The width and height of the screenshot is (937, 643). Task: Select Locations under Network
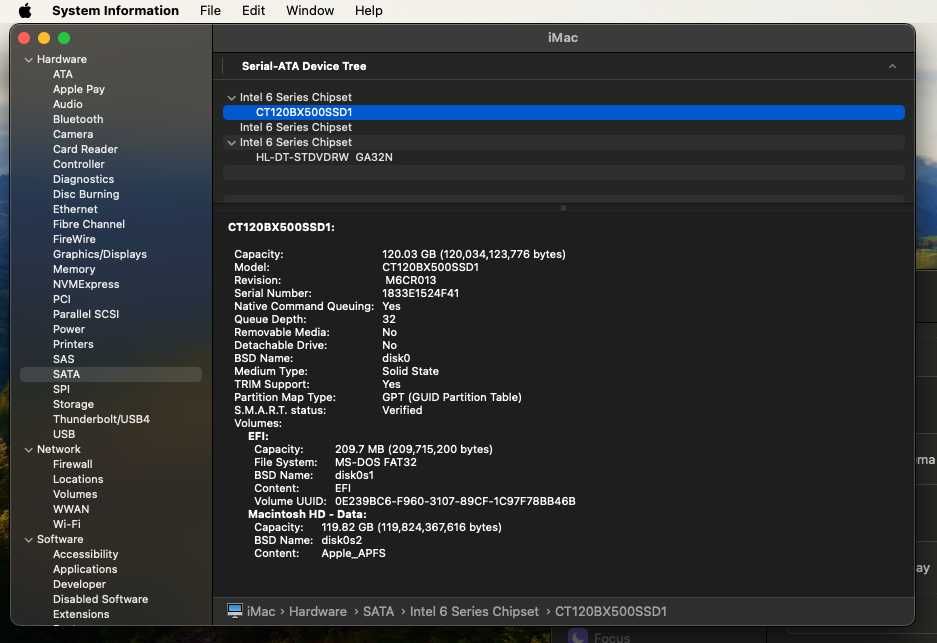coord(78,479)
